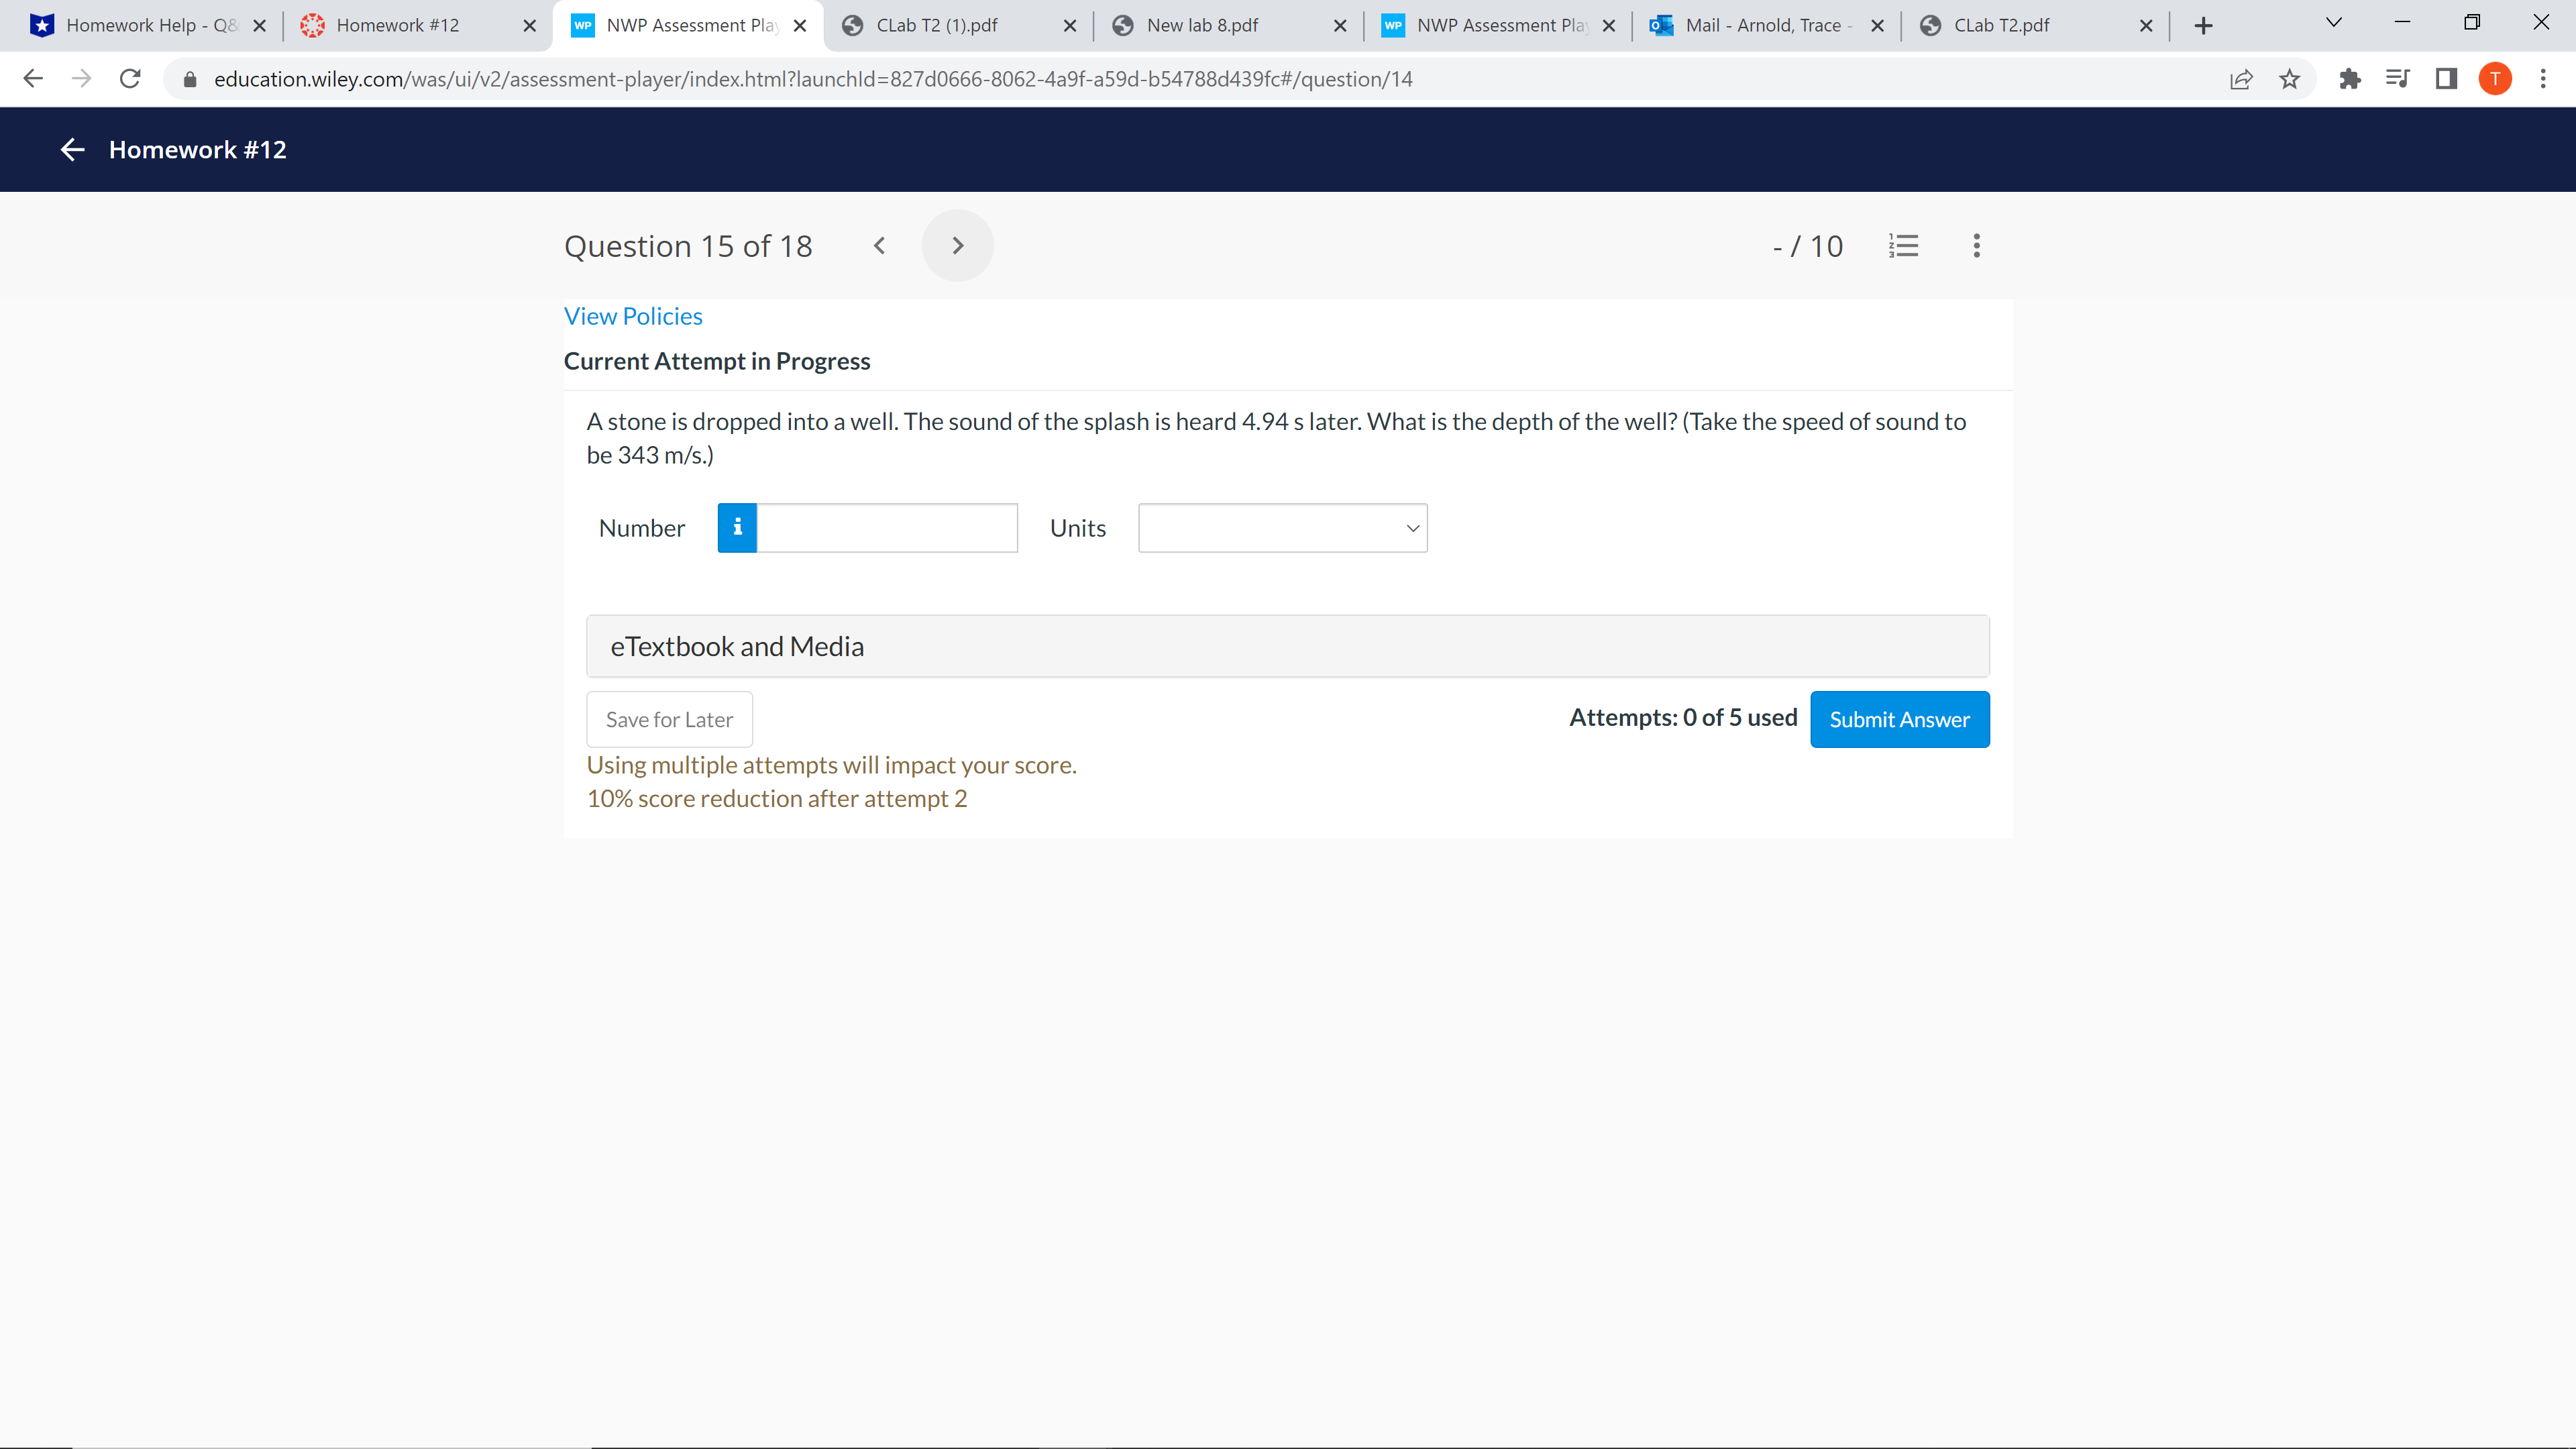This screenshot has width=2576, height=1449.
Task: Open the tab search chevron
Action: (x=2333, y=23)
